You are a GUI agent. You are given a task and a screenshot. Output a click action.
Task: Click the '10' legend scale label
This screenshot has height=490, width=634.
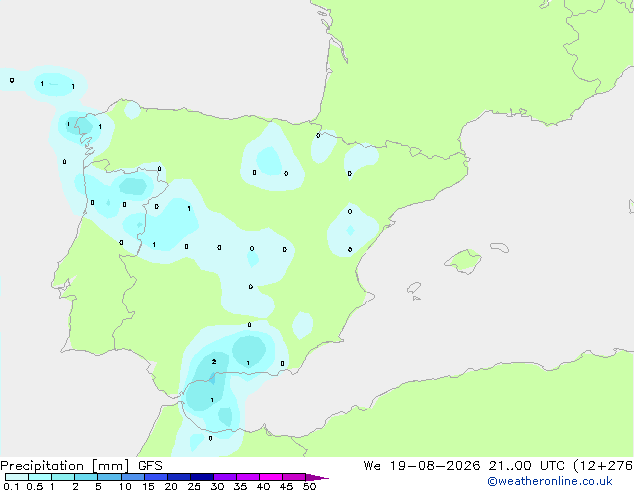[125, 486]
